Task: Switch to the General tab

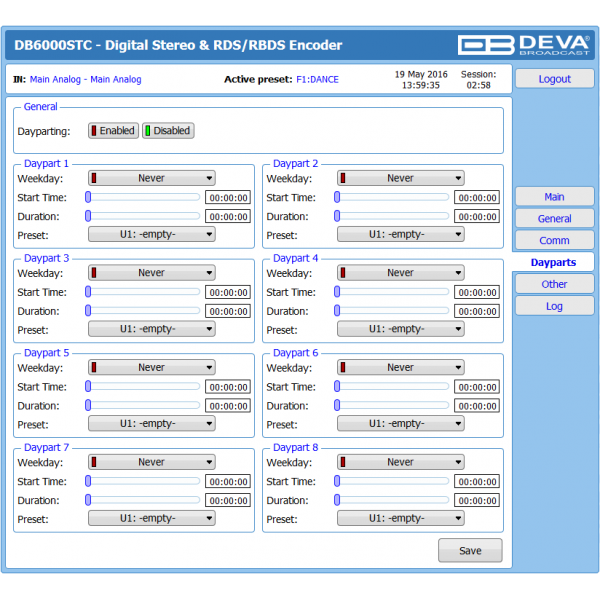Action: coord(554,218)
